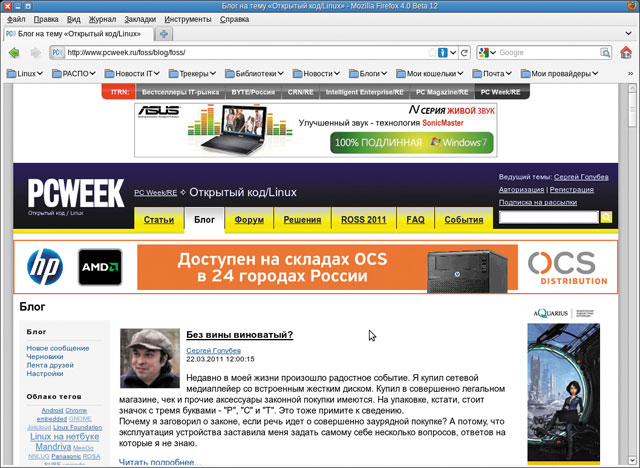Open the Файл menu
The height and width of the screenshot is (468, 640).
(x=16, y=19)
